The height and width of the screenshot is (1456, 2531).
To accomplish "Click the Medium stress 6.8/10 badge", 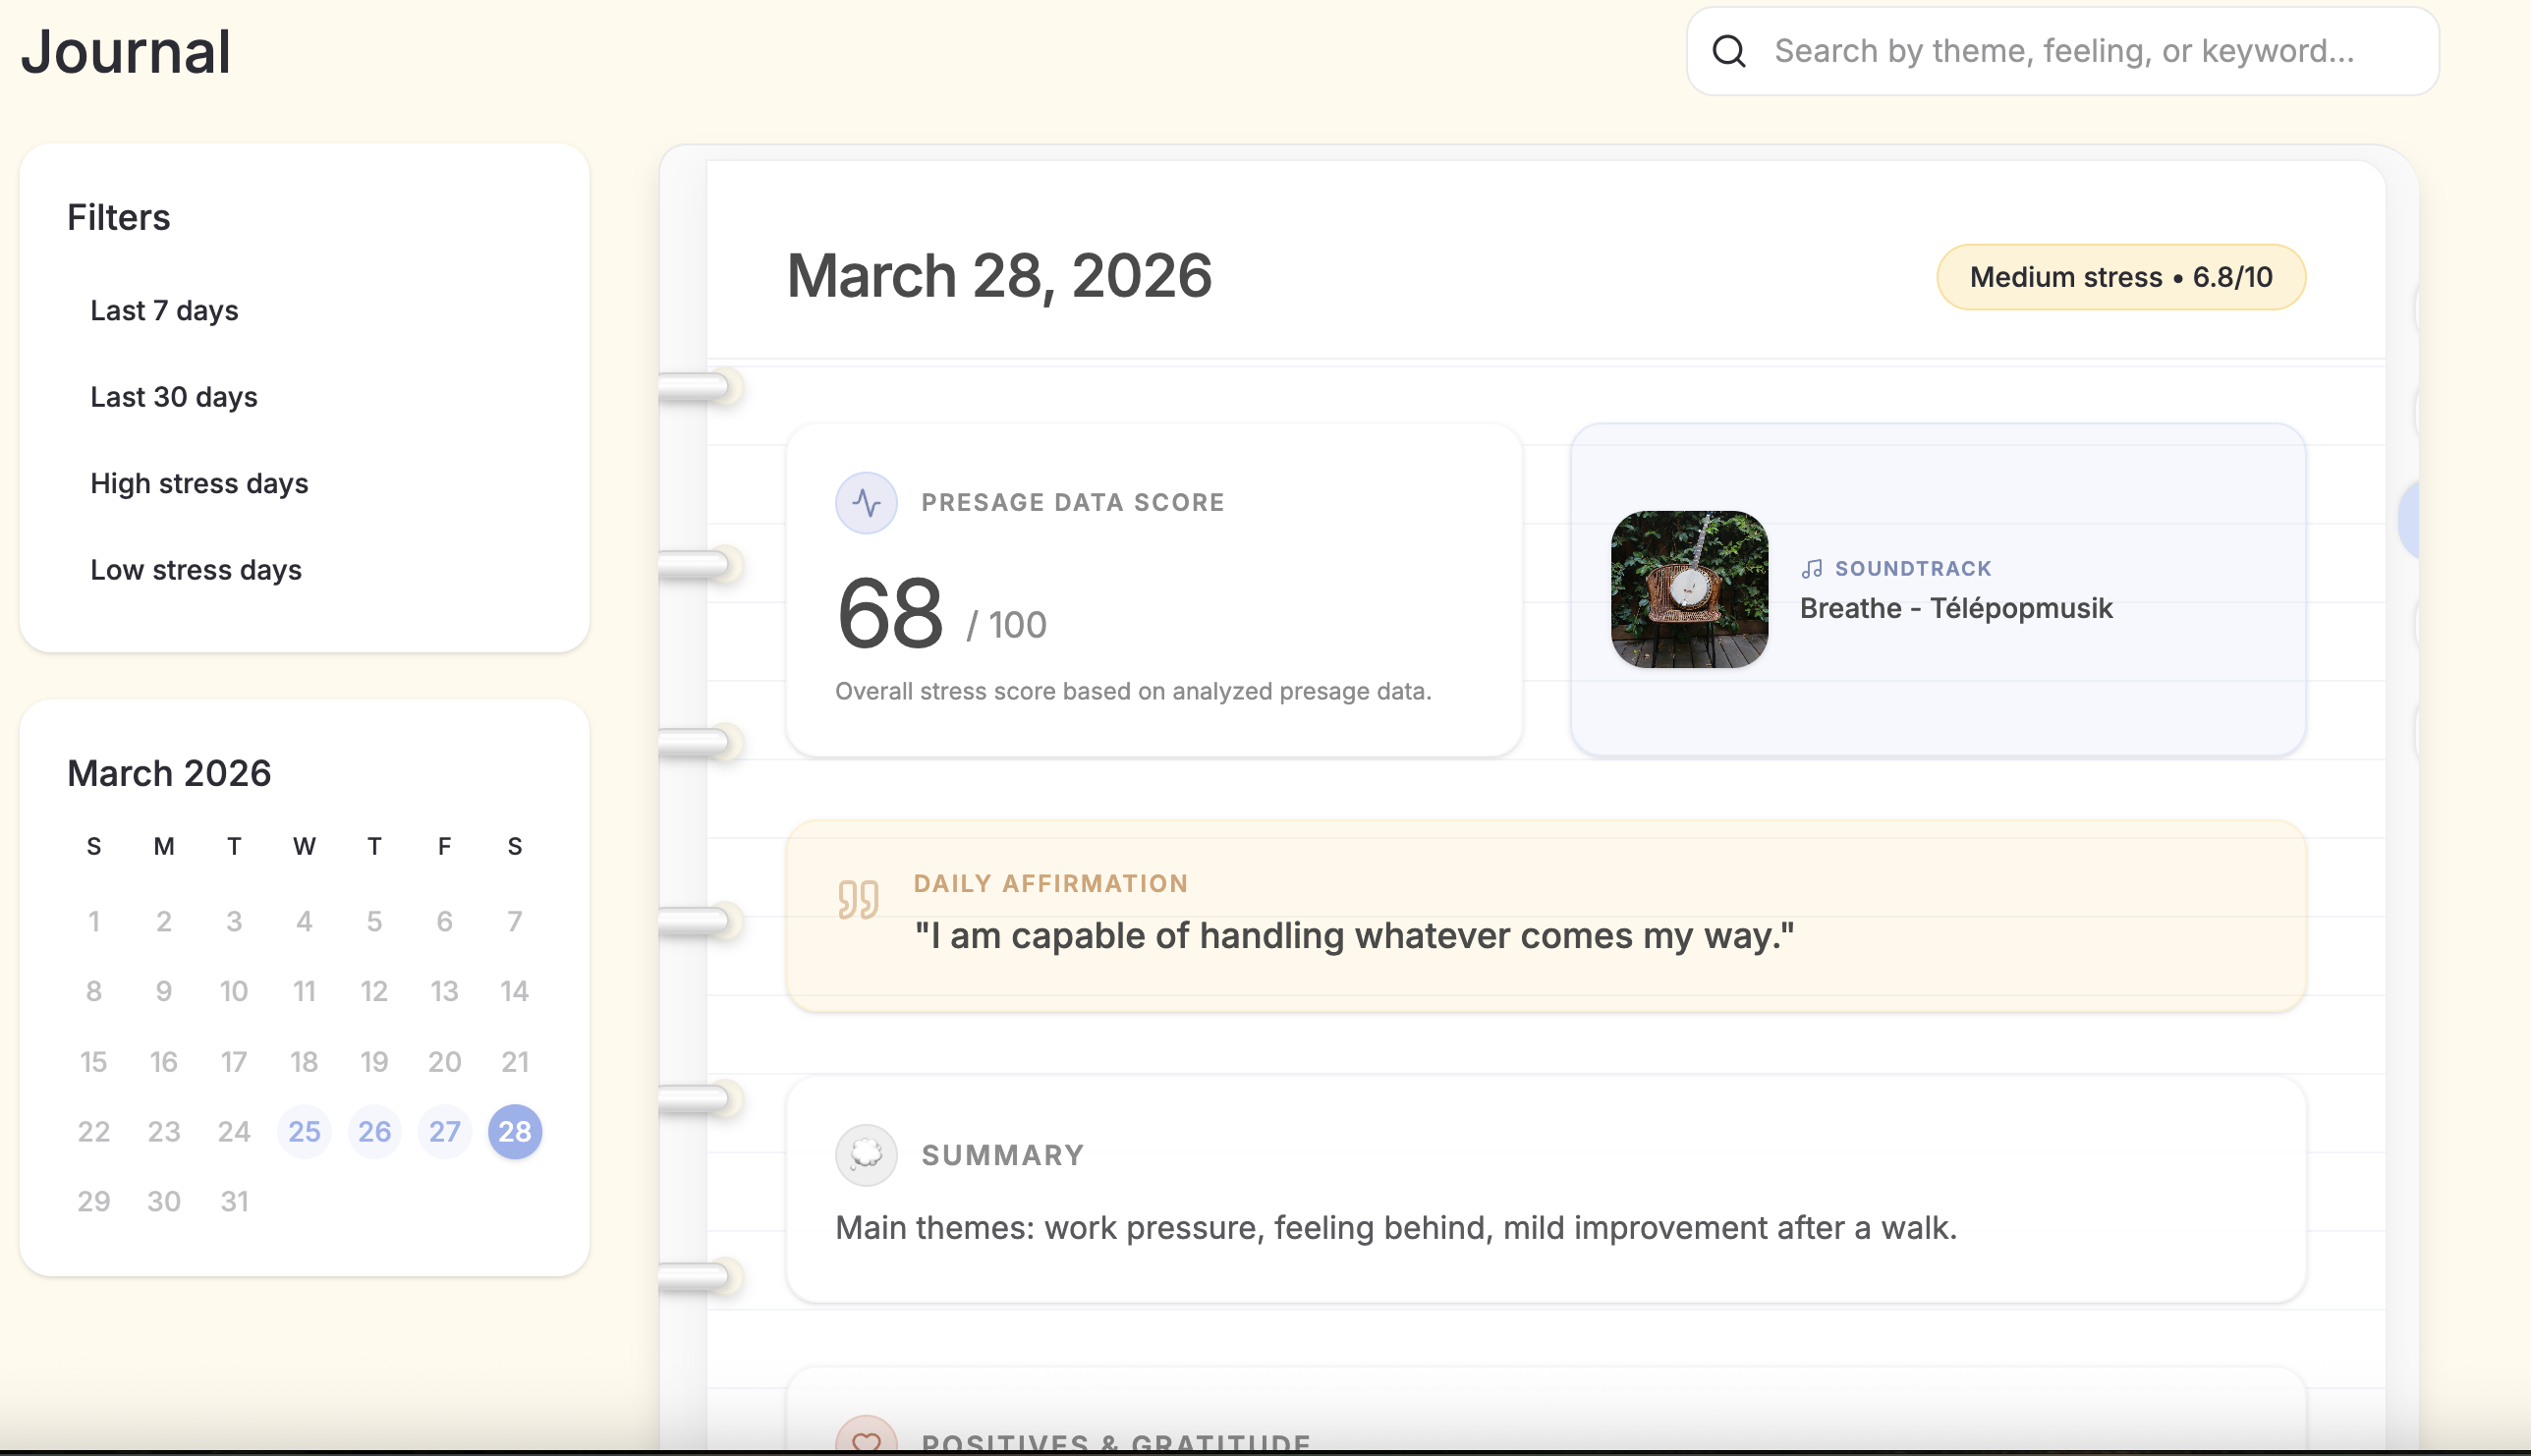I will [x=2120, y=277].
